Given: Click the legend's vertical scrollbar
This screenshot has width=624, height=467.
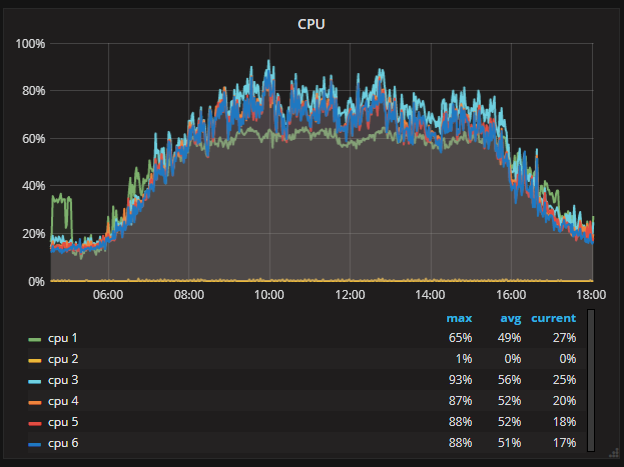Looking at the screenshot, I should [591, 380].
